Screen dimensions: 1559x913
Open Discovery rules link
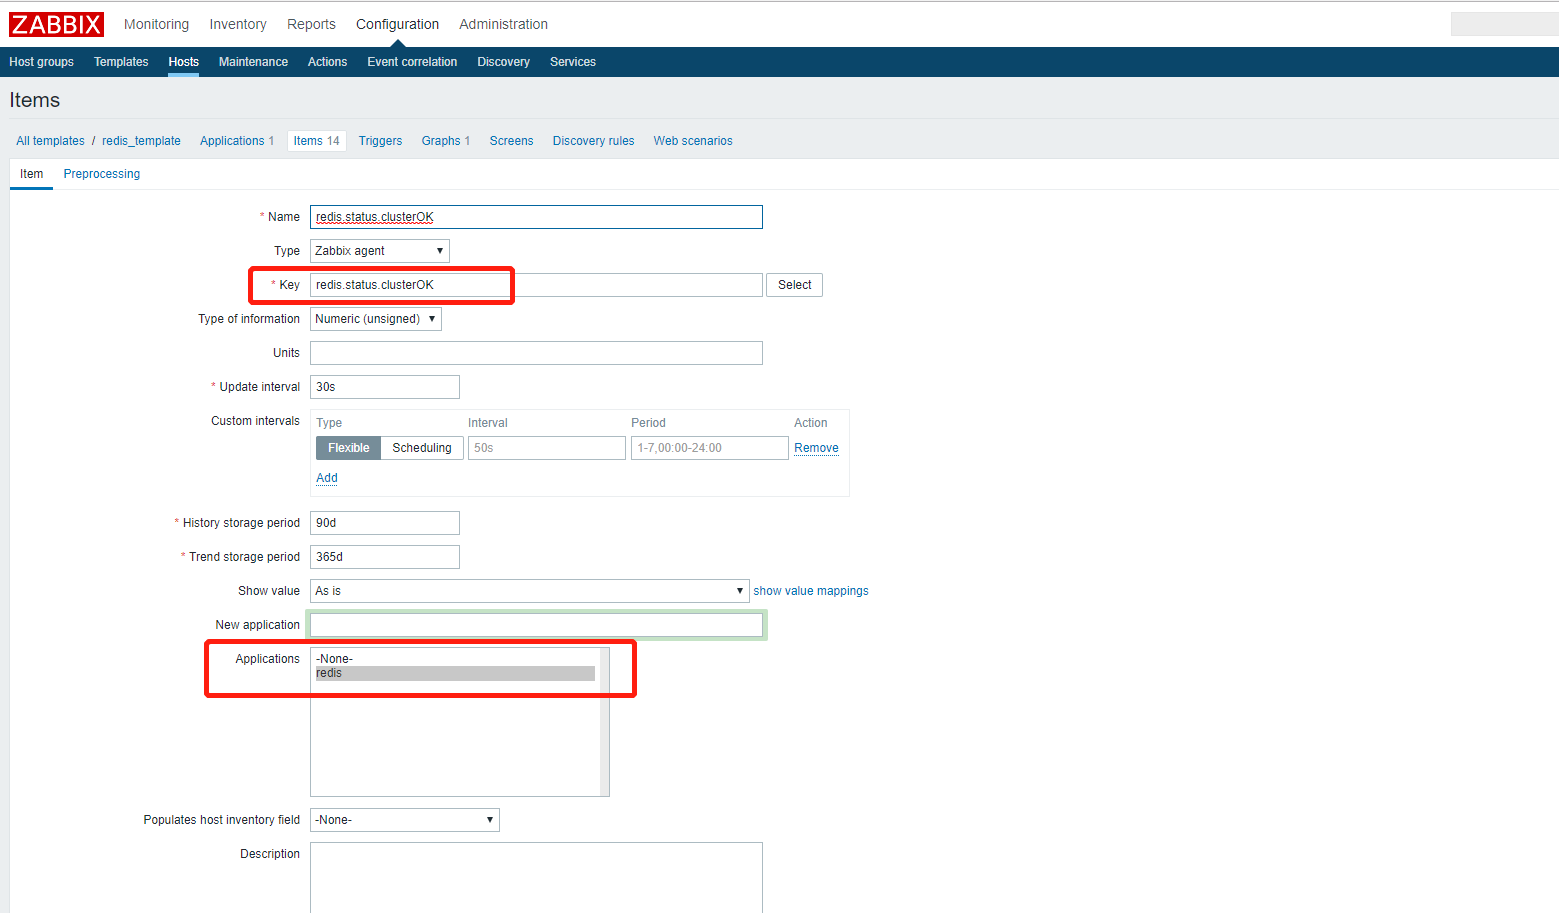[x=593, y=141]
